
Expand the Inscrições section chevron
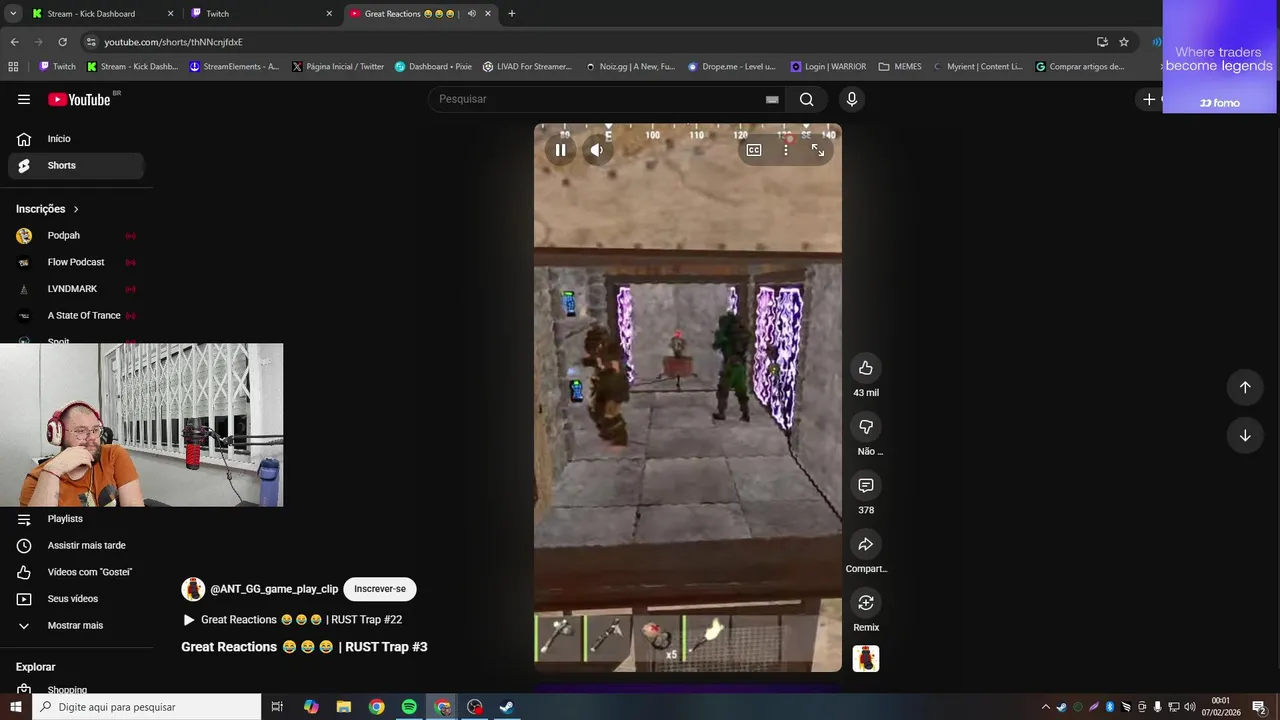click(76, 209)
